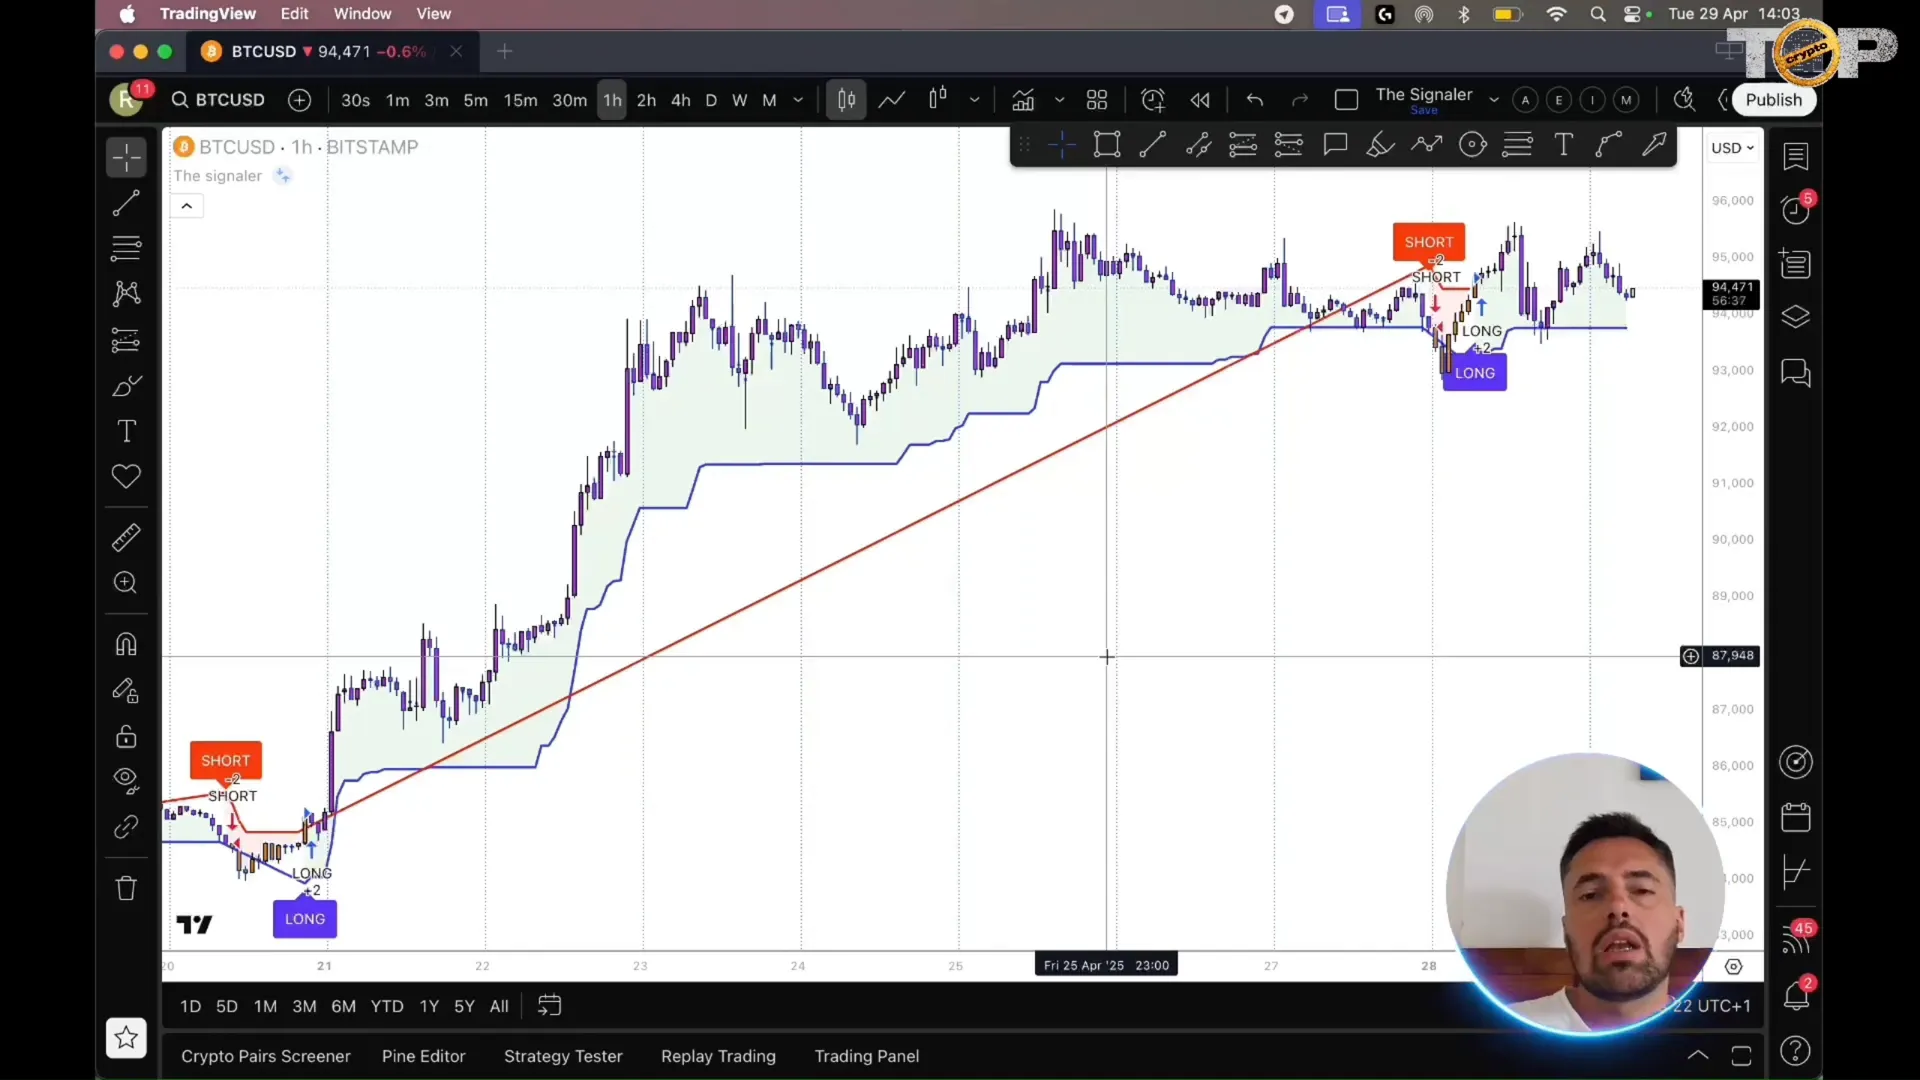The height and width of the screenshot is (1080, 1920).
Task: Open the economic calendar panel
Action: (1796, 817)
